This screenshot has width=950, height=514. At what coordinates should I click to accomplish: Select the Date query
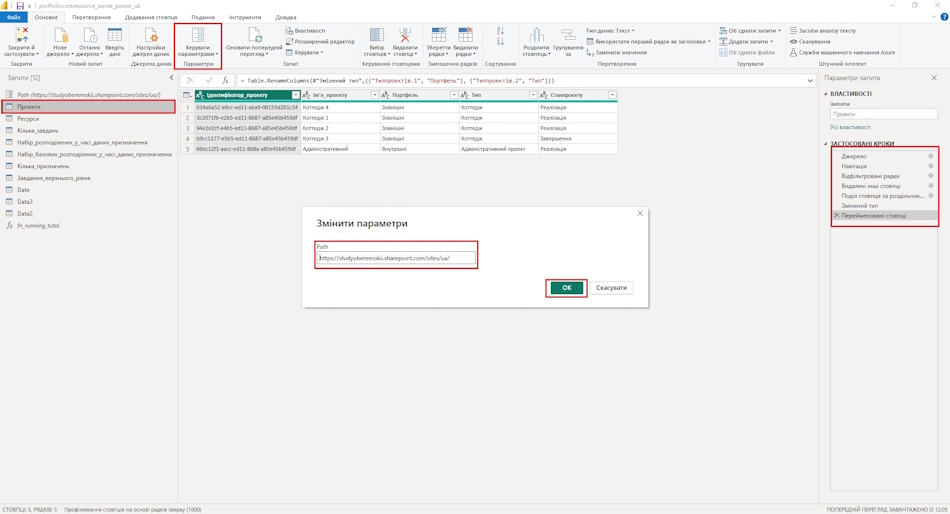tap(89, 190)
